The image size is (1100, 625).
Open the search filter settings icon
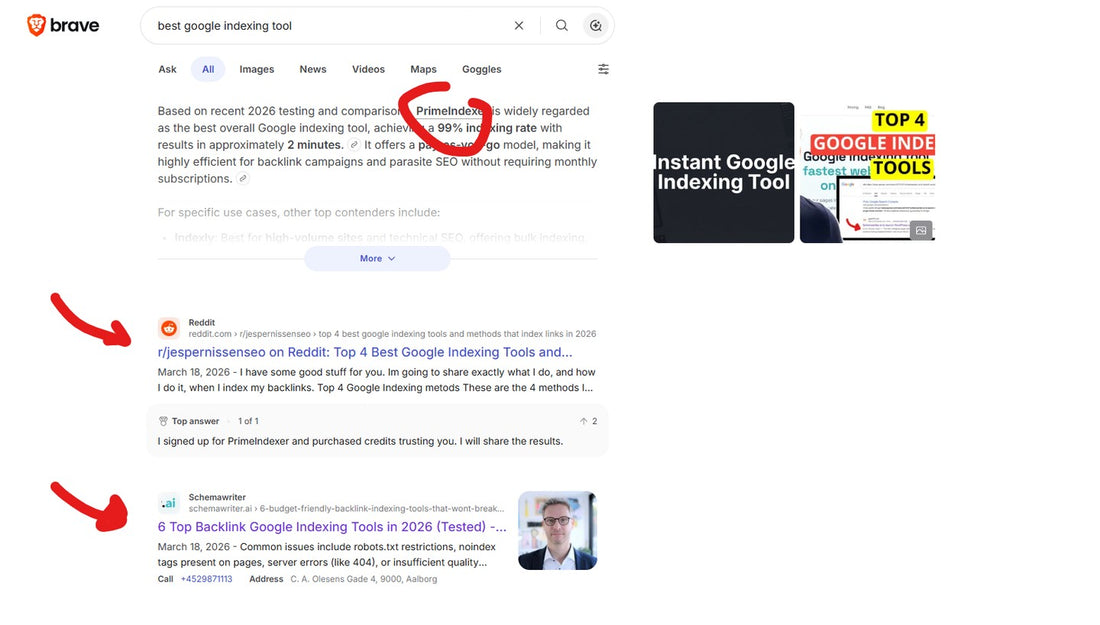603,69
